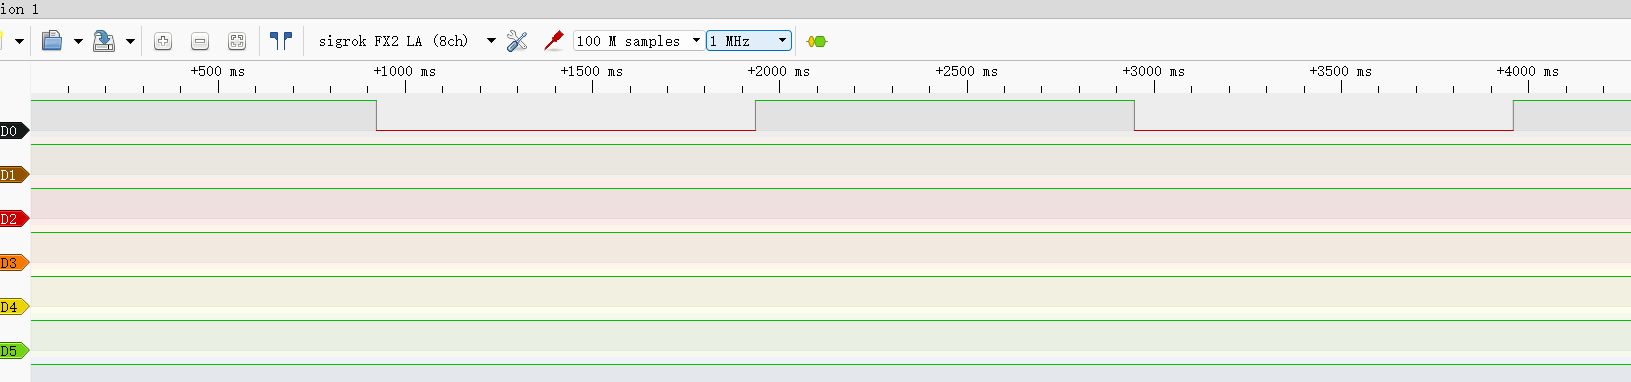Zoom in on the waveform view
The image size is (1631, 382).
[163, 41]
